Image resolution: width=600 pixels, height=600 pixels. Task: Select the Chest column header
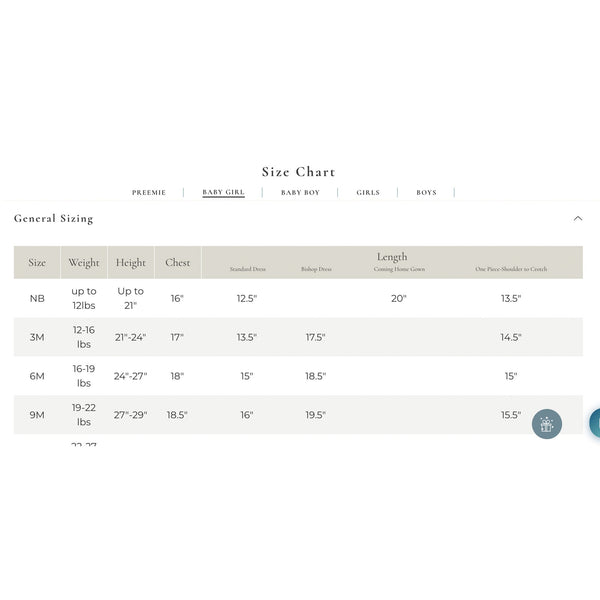pos(178,263)
